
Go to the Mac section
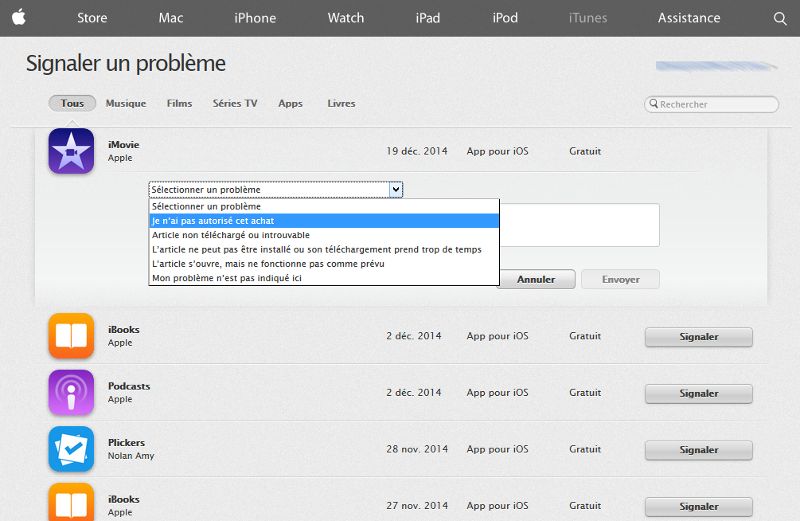(x=171, y=18)
